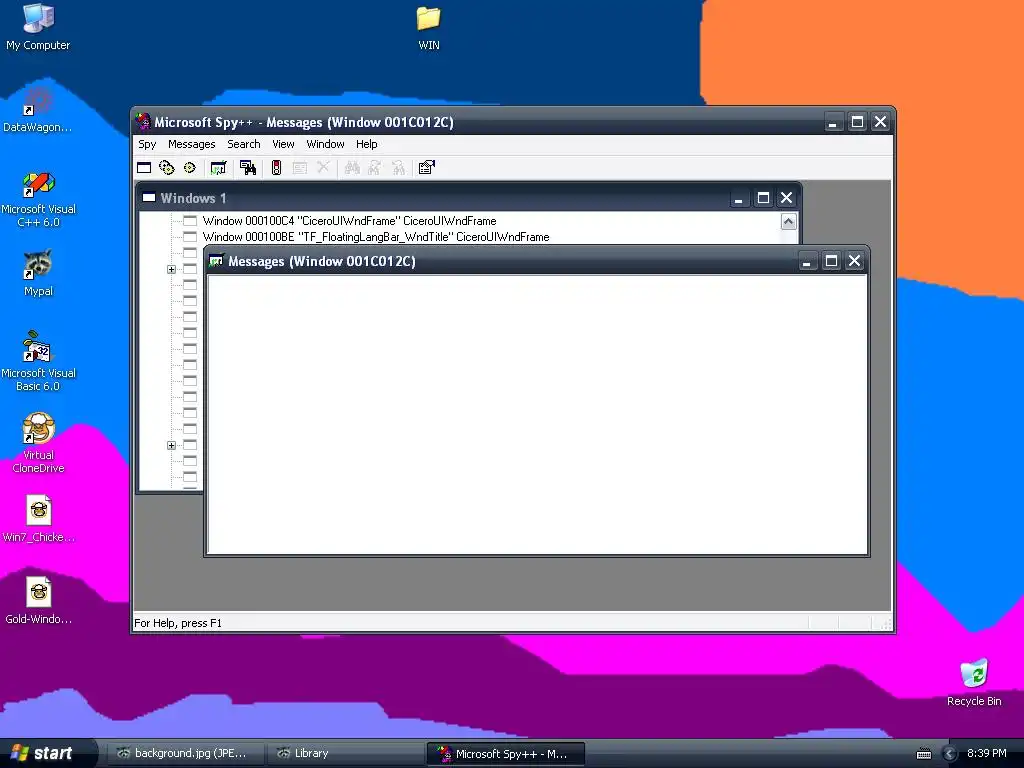Select the WIN folder on desktop
The height and width of the screenshot is (768, 1024).
point(428,27)
